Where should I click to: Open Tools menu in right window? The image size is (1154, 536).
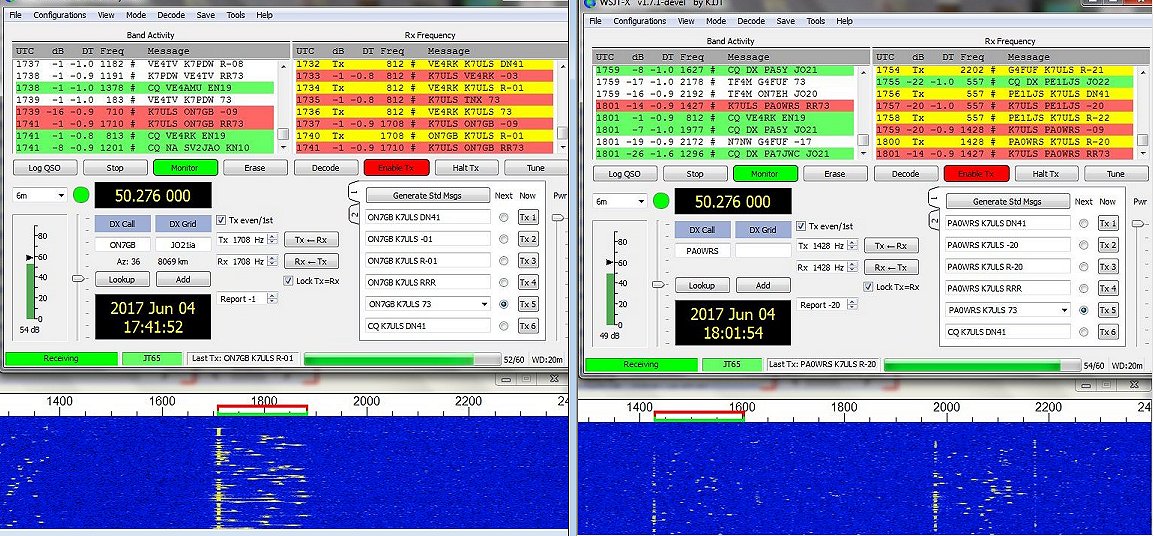point(815,21)
